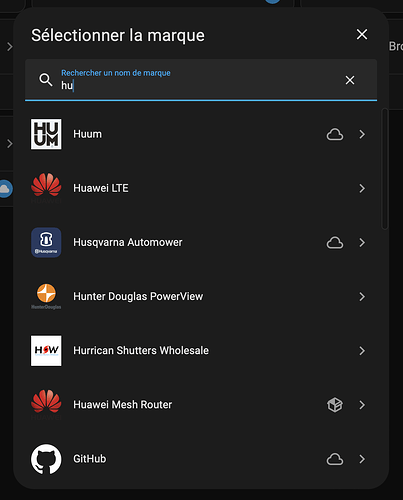The image size is (403, 500).
Task: Click the Husqvarna Automower logo icon
Action: pos(46,242)
